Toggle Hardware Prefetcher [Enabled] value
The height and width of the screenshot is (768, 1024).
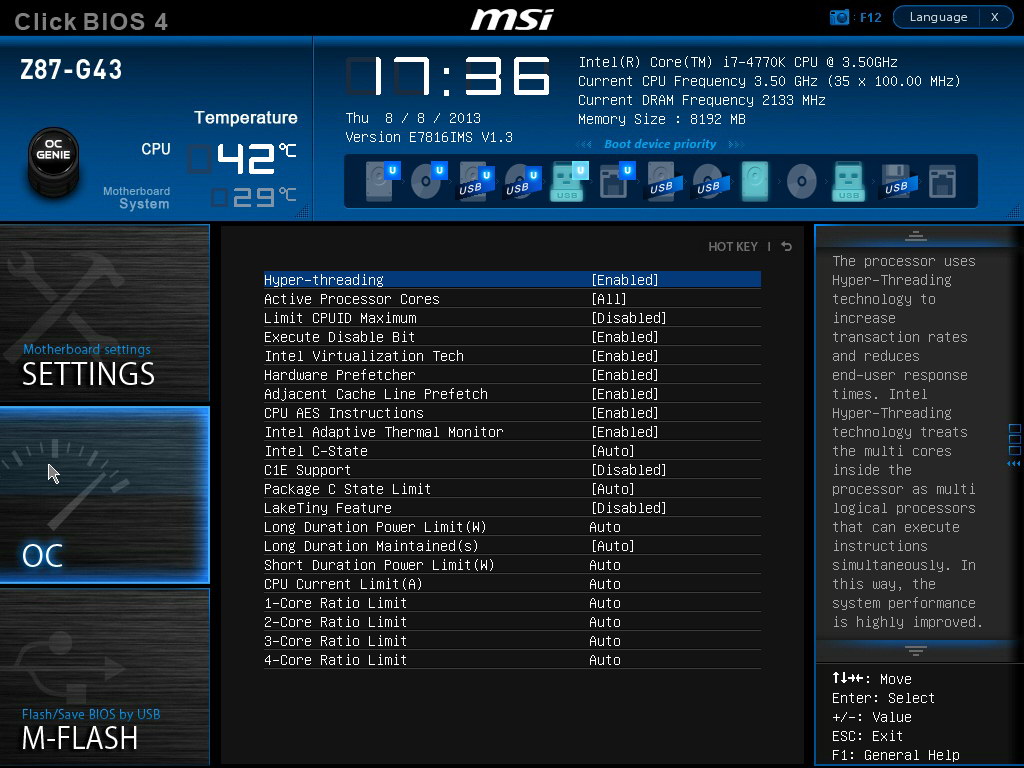pyautogui.click(x=625, y=374)
